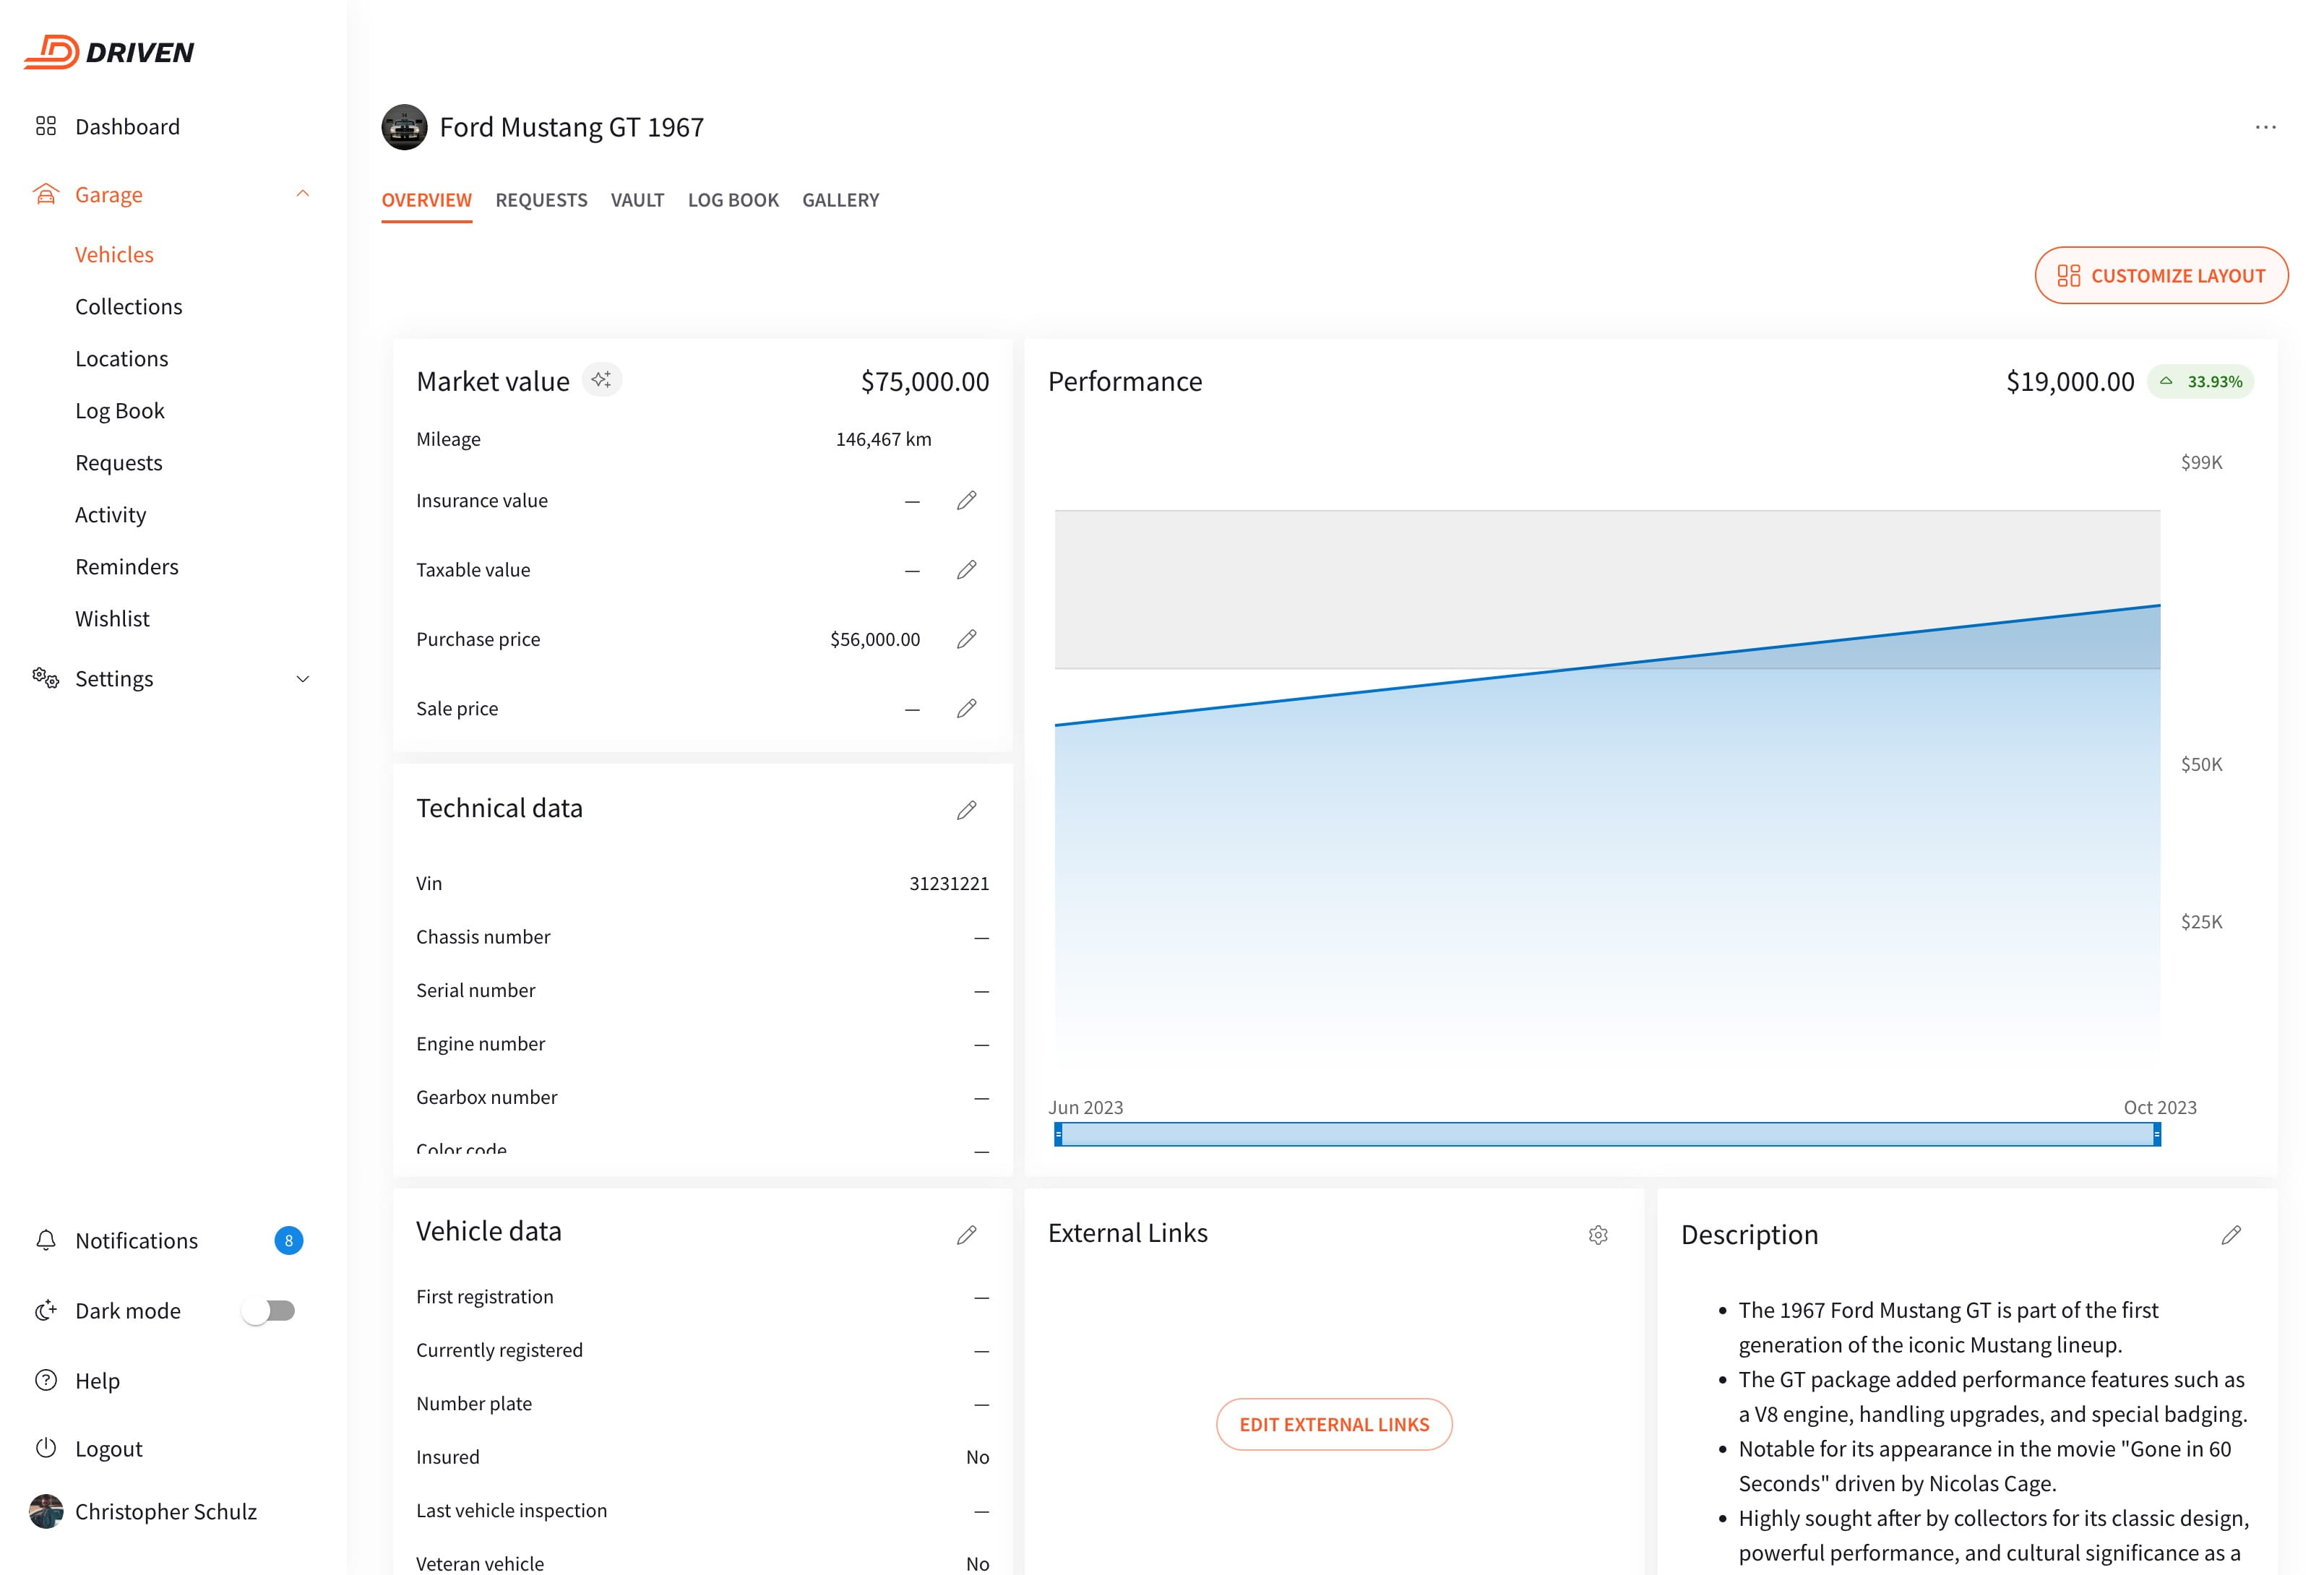Switch to the Vault tab
This screenshot has width=2324, height=1575.
(x=637, y=200)
